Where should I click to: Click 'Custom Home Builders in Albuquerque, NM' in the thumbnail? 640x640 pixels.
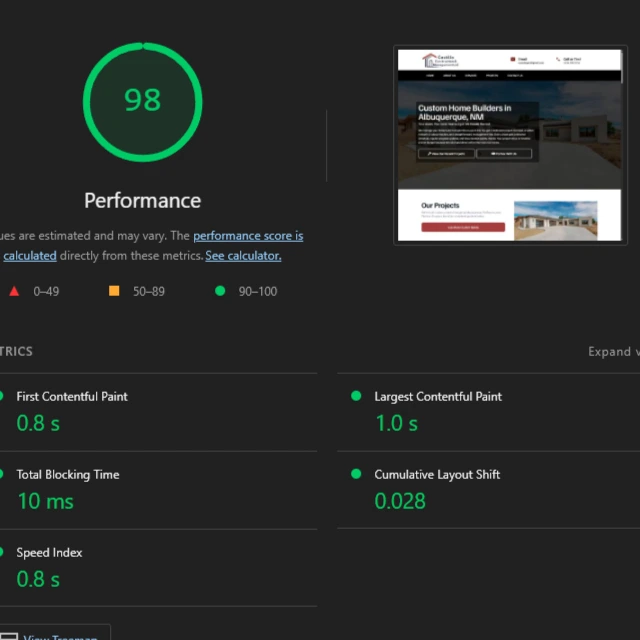tap(464, 113)
